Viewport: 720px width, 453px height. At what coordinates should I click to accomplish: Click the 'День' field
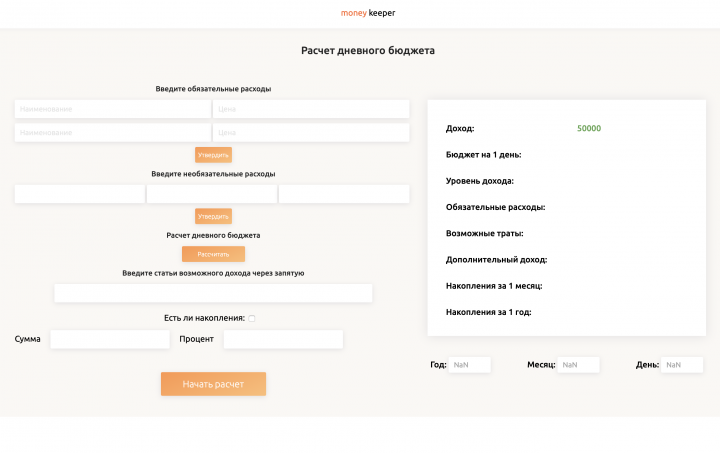tap(682, 365)
